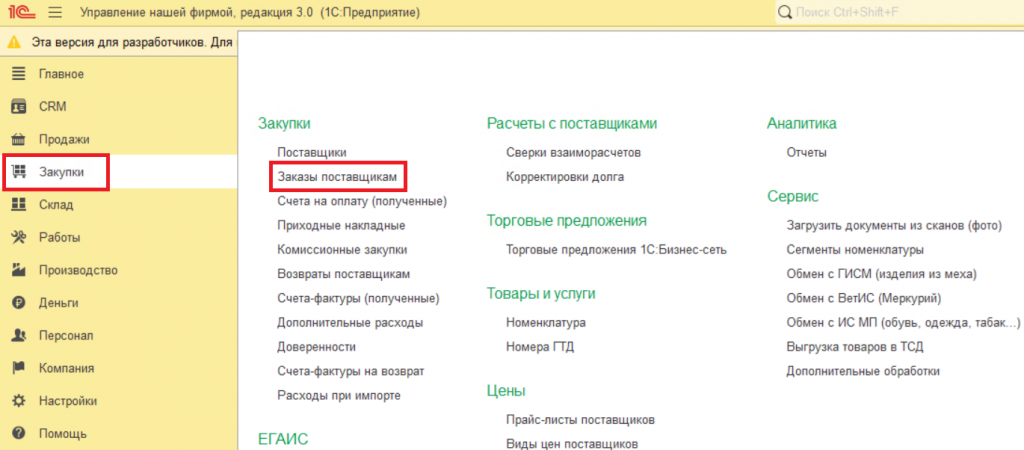The height and width of the screenshot is (450, 1024).
Task: Open Обмен с ВетИС (Меркурий)
Action: point(864,298)
